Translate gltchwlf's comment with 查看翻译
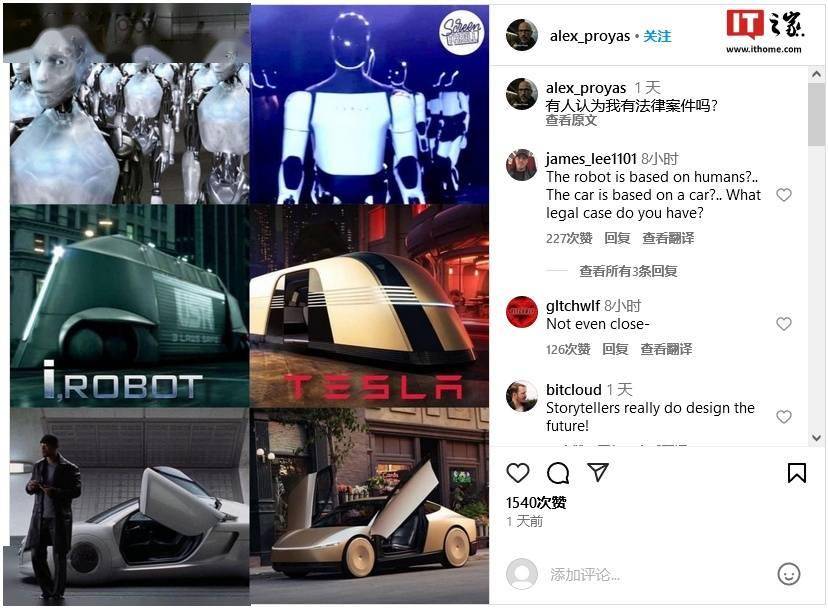Image resolution: width=828 pixels, height=609 pixels. click(x=666, y=349)
